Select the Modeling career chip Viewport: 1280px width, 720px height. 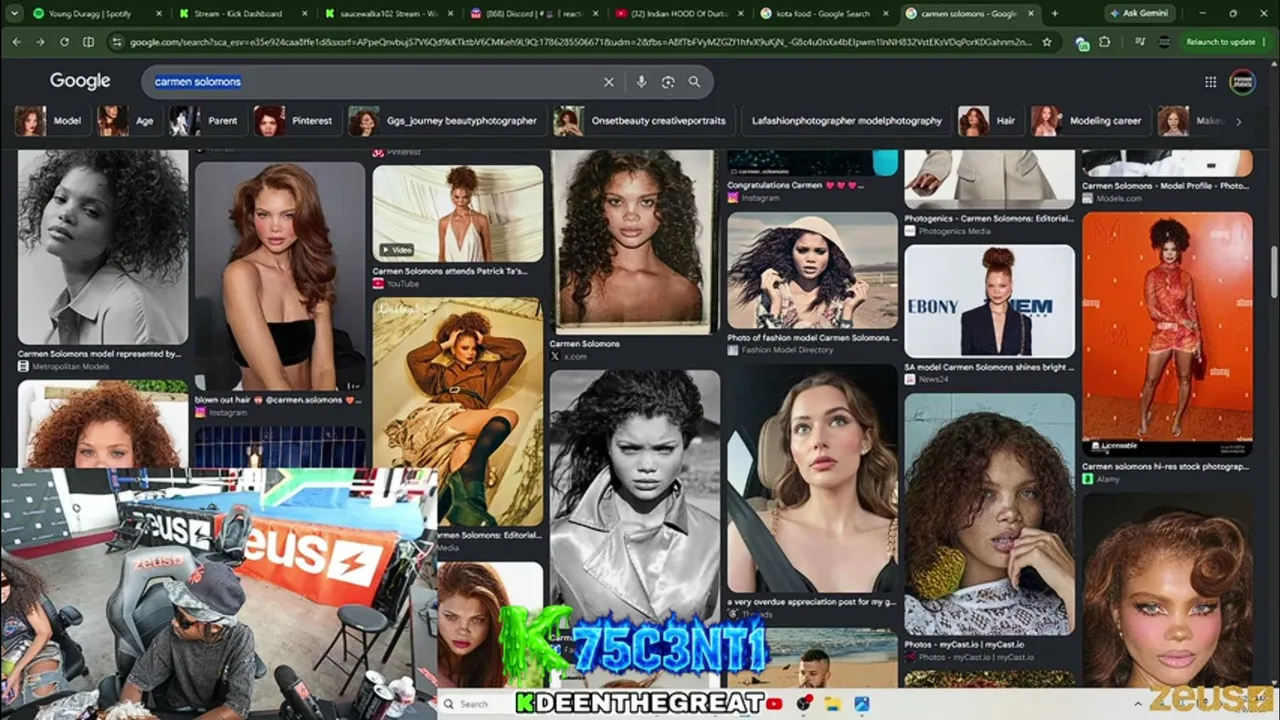tap(1089, 121)
